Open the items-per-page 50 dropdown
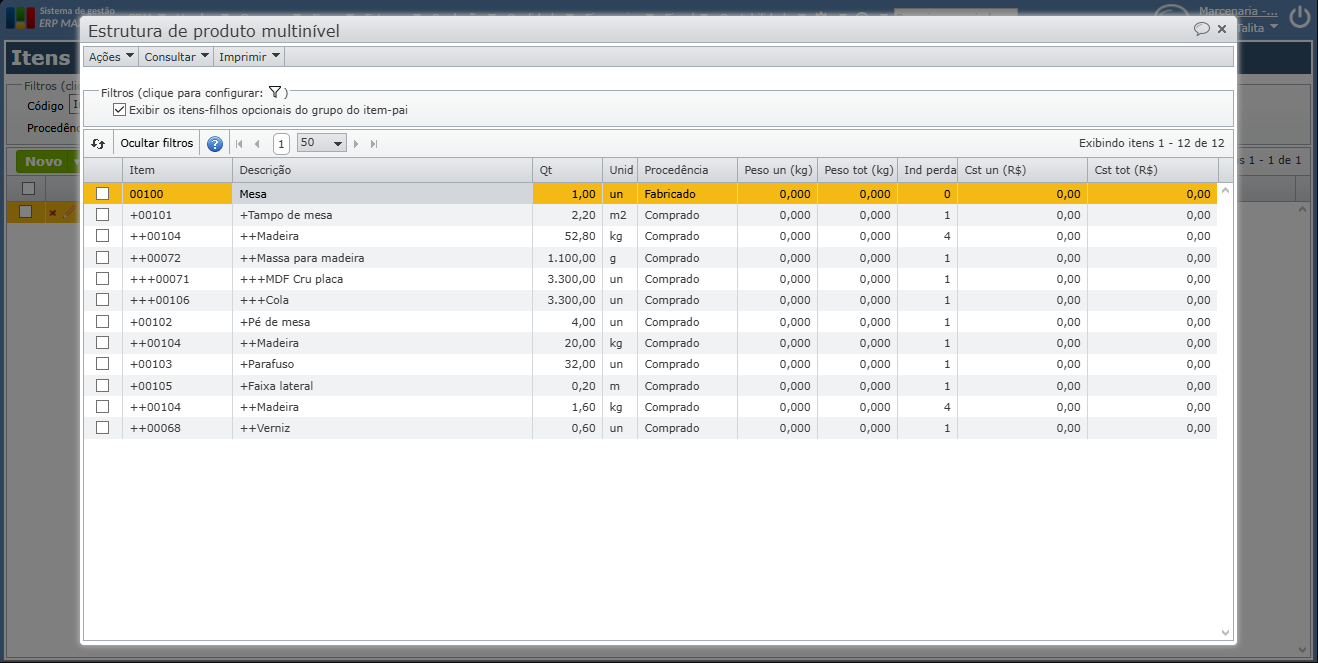Viewport: 1318px width, 663px height. [321, 143]
